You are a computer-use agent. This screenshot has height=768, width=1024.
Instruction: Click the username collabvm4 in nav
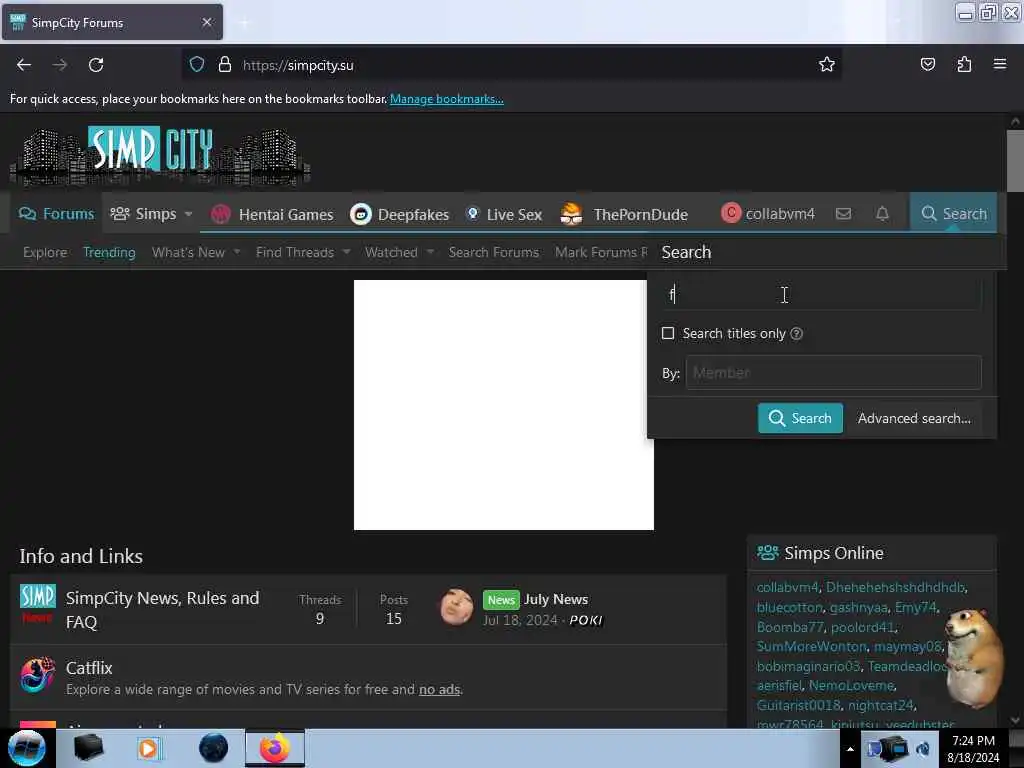pyautogui.click(x=780, y=214)
